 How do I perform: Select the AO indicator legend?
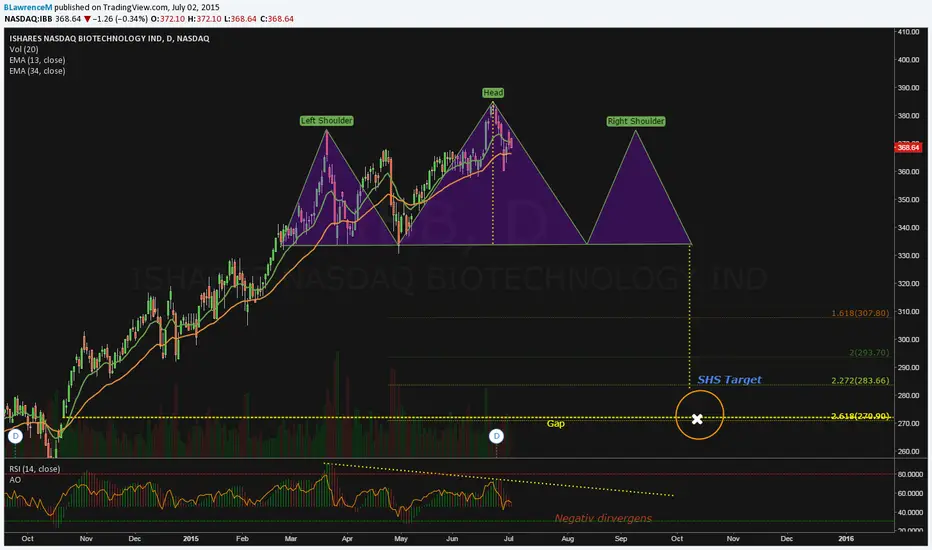(15, 479)
